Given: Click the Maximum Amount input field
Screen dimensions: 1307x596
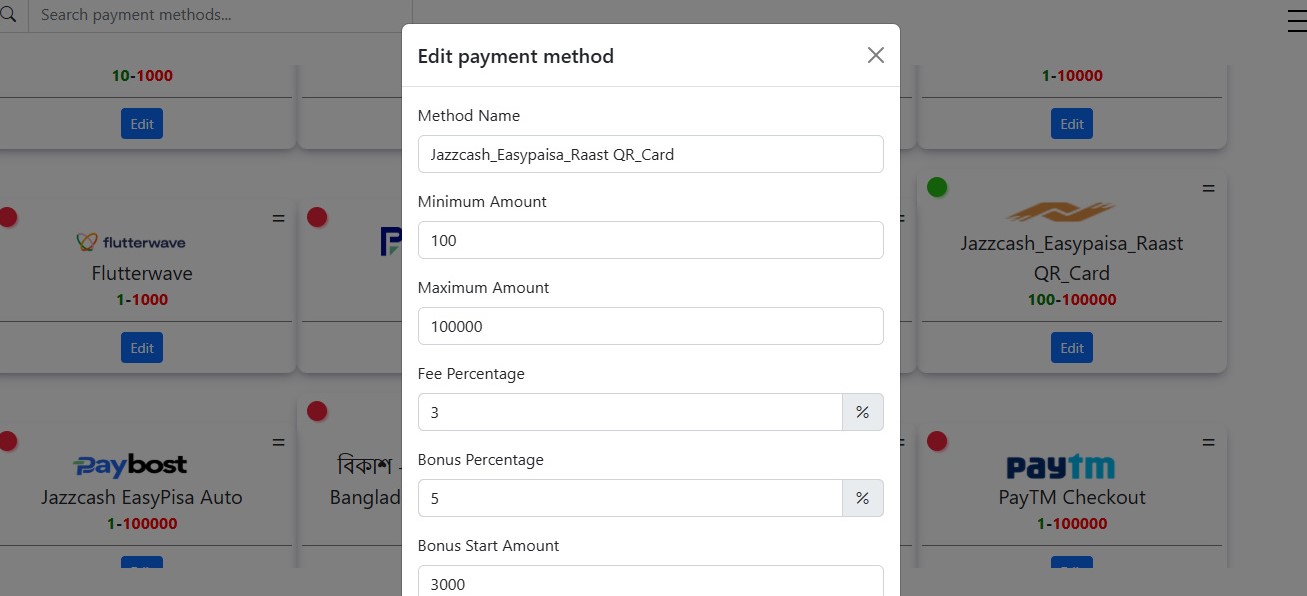Looking at the screenshot, I should 650,326.
